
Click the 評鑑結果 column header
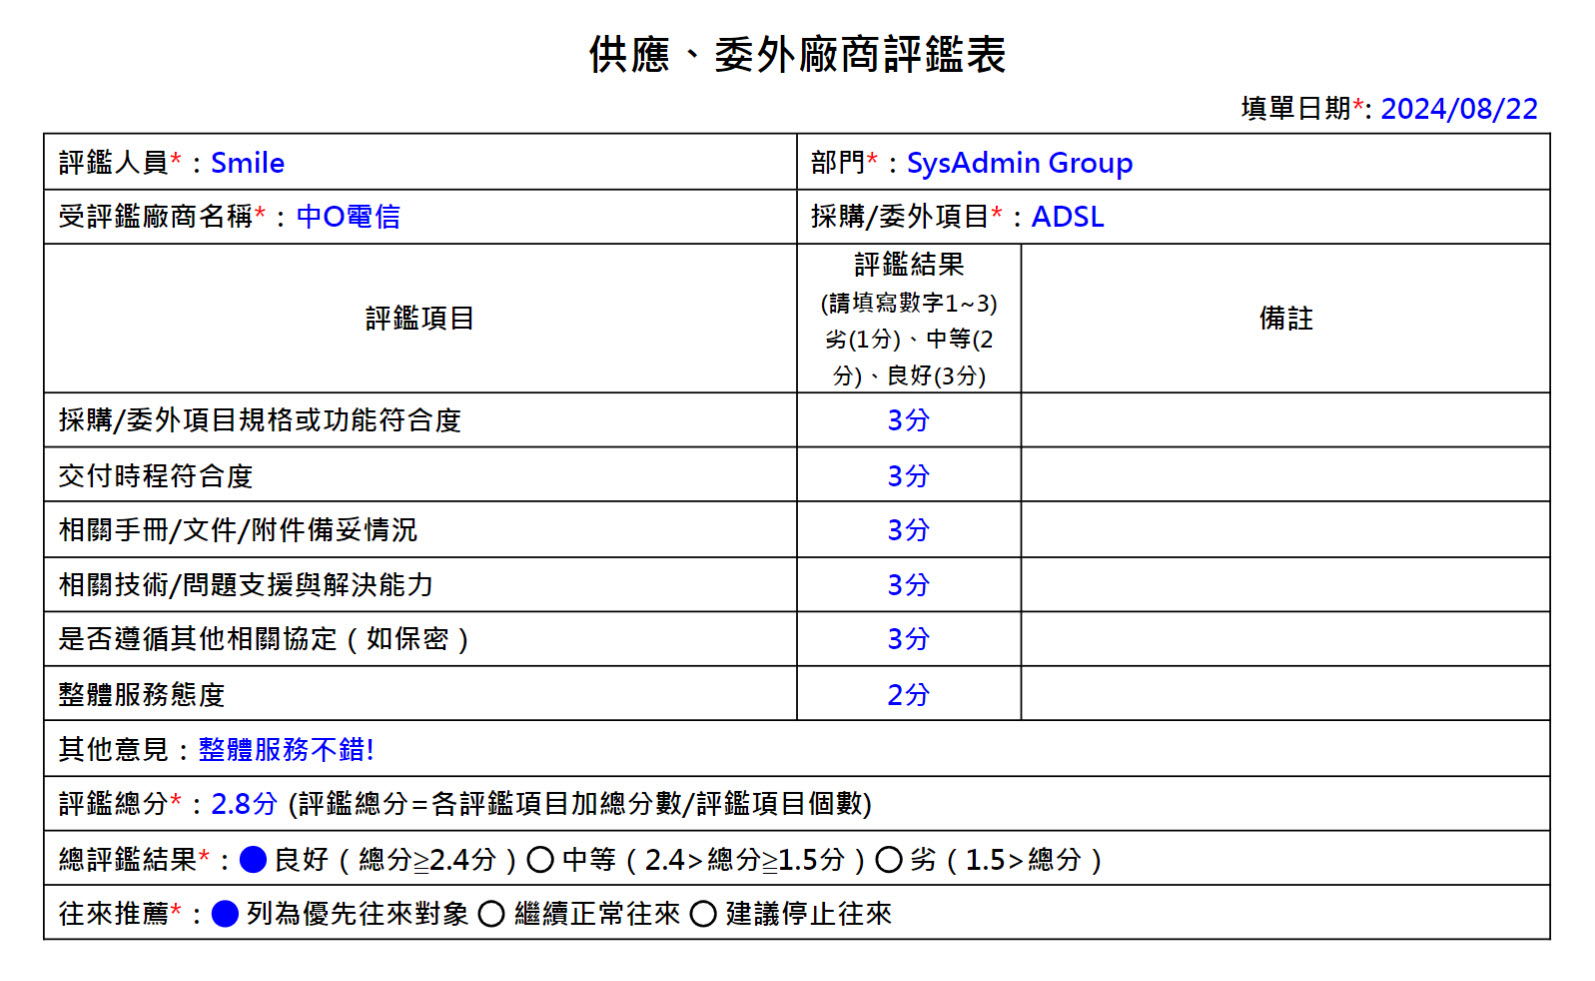click(x=909, y=264)
